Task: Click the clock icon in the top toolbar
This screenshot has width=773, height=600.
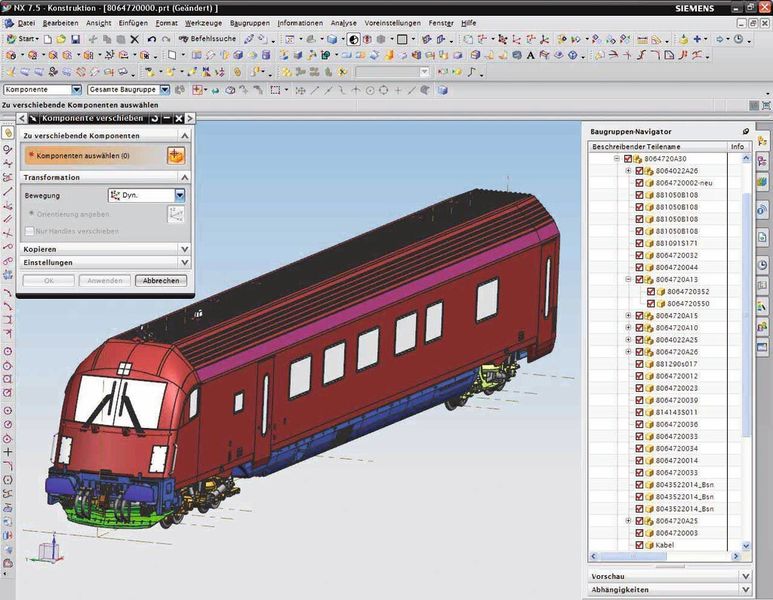Action: point(738,39)
